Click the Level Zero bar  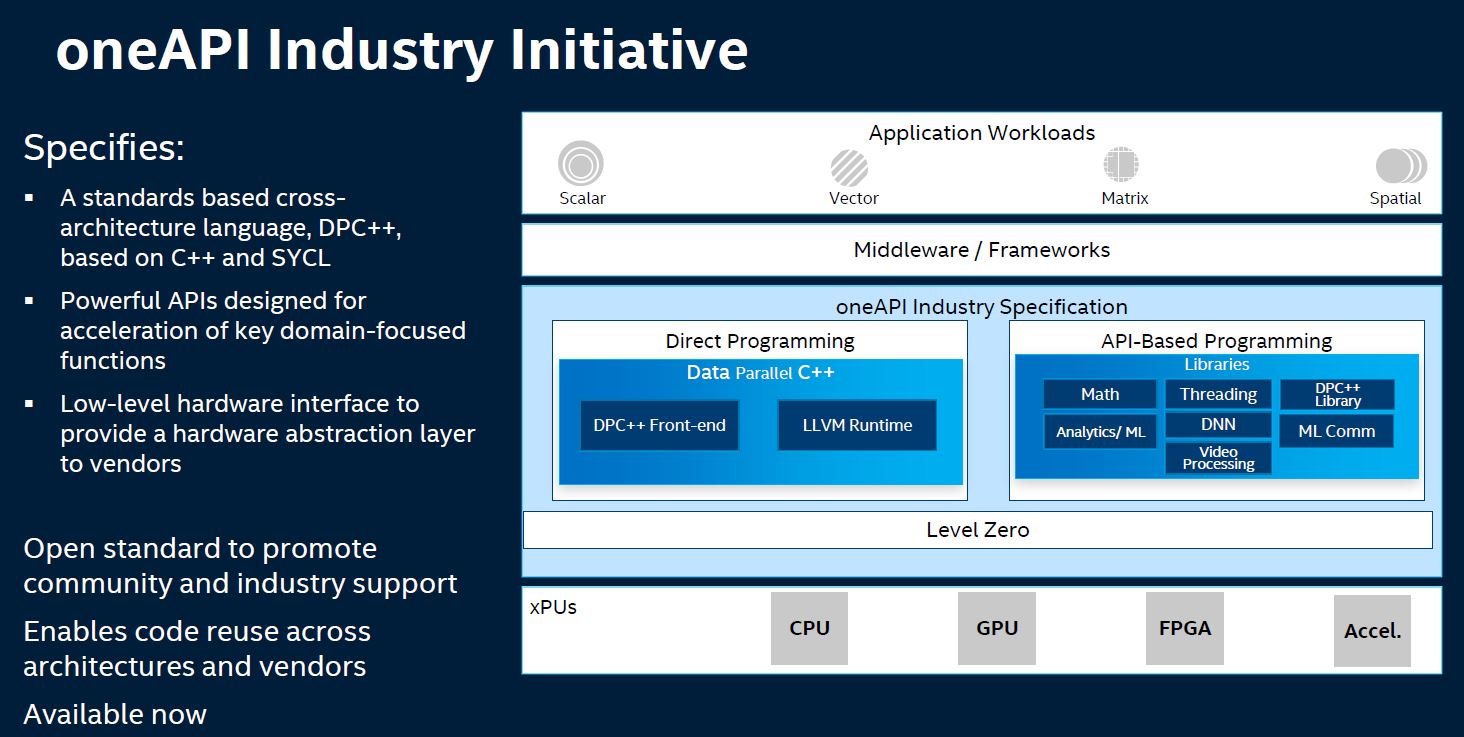(x=977, y=530)
